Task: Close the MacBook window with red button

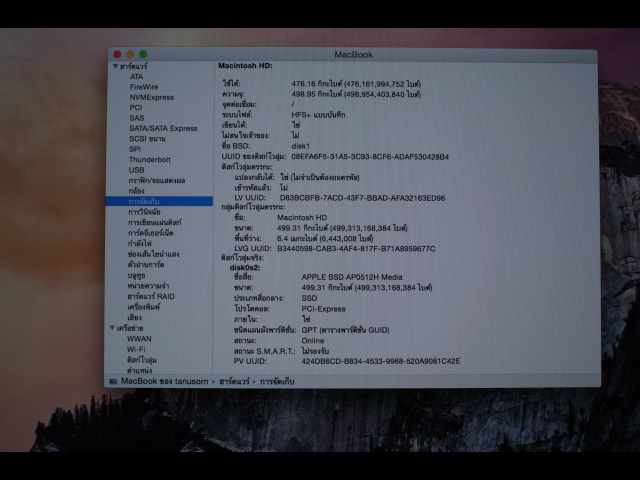Action: [x=117, y=54]
